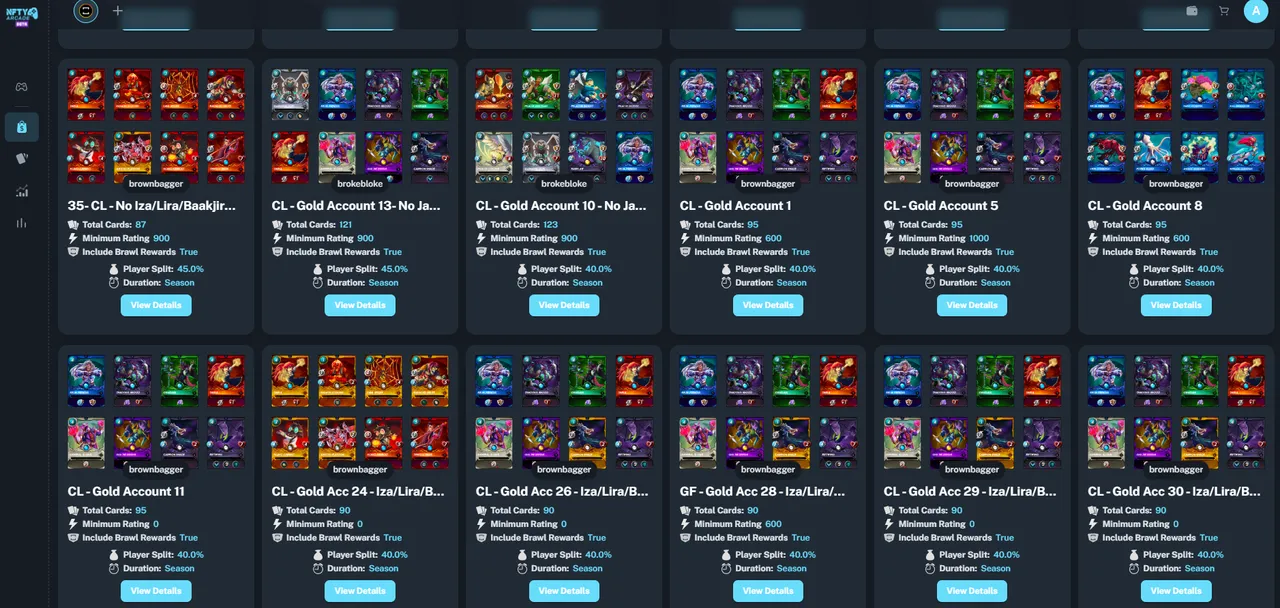Image resolution: width=1280 pixels, height=608 pixels.
Task: Click first card thumbnail in Gold Account 10
Action: coord(494,96)
